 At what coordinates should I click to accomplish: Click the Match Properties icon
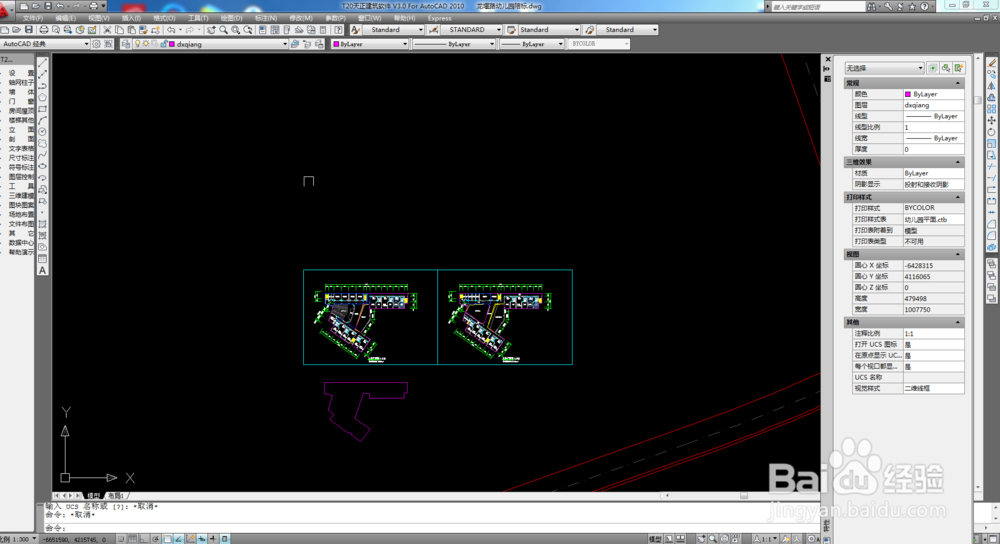click(x=143, y=30)
